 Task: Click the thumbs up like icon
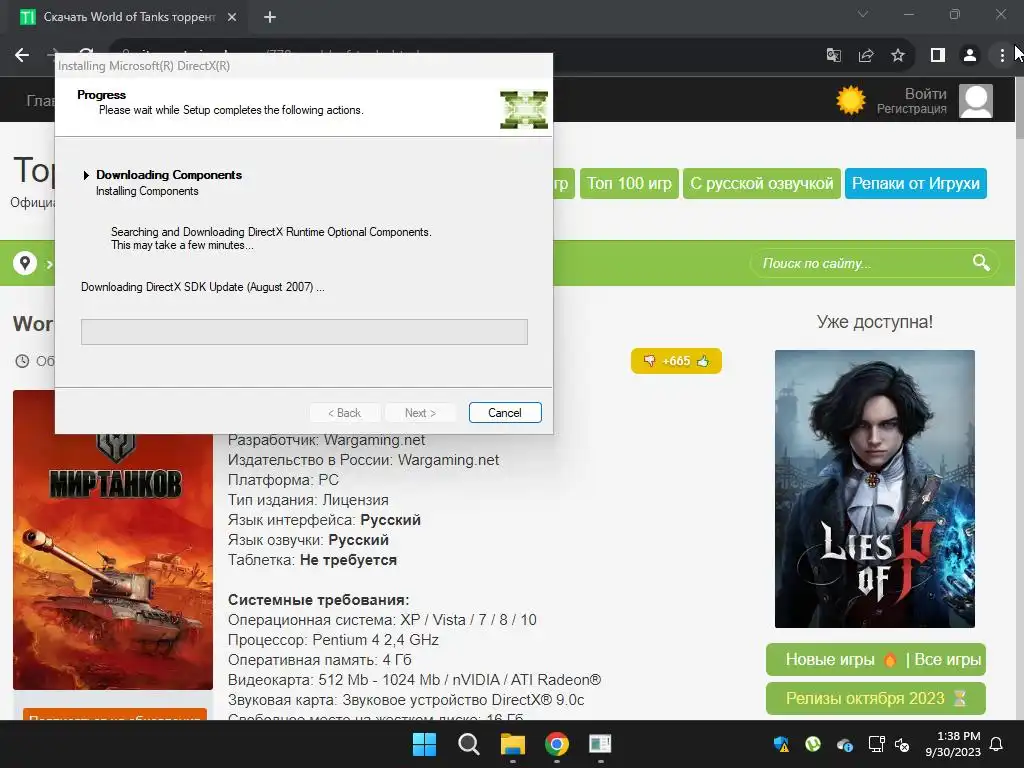[x=703, y=361]
